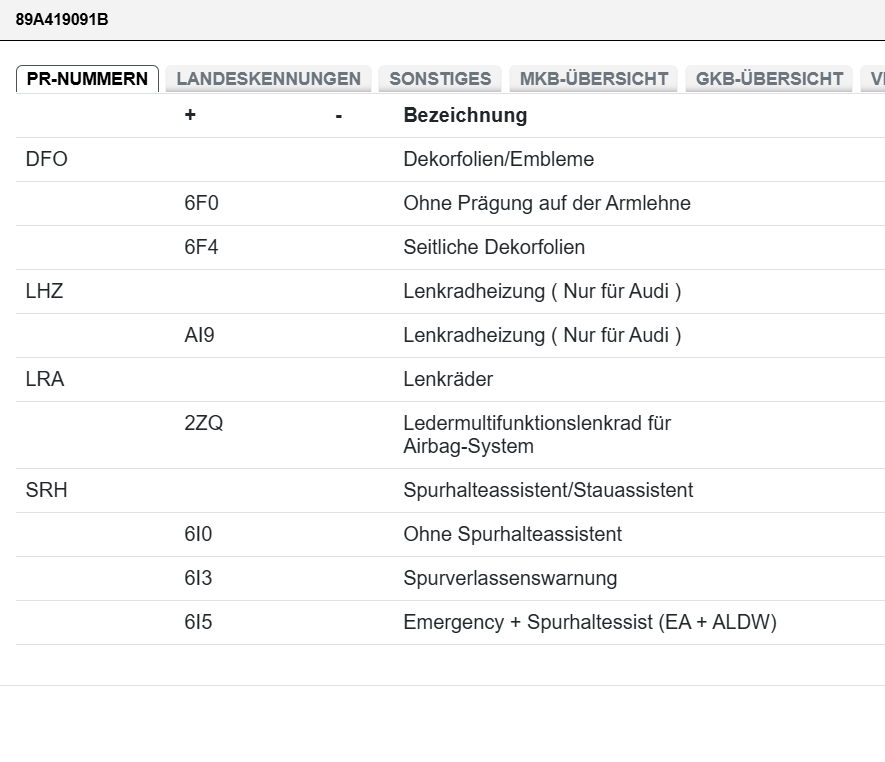The image size is (885, 762).
Task: Switch to the GKB-ÜBERSICHT tab
Action: point(769,79)
